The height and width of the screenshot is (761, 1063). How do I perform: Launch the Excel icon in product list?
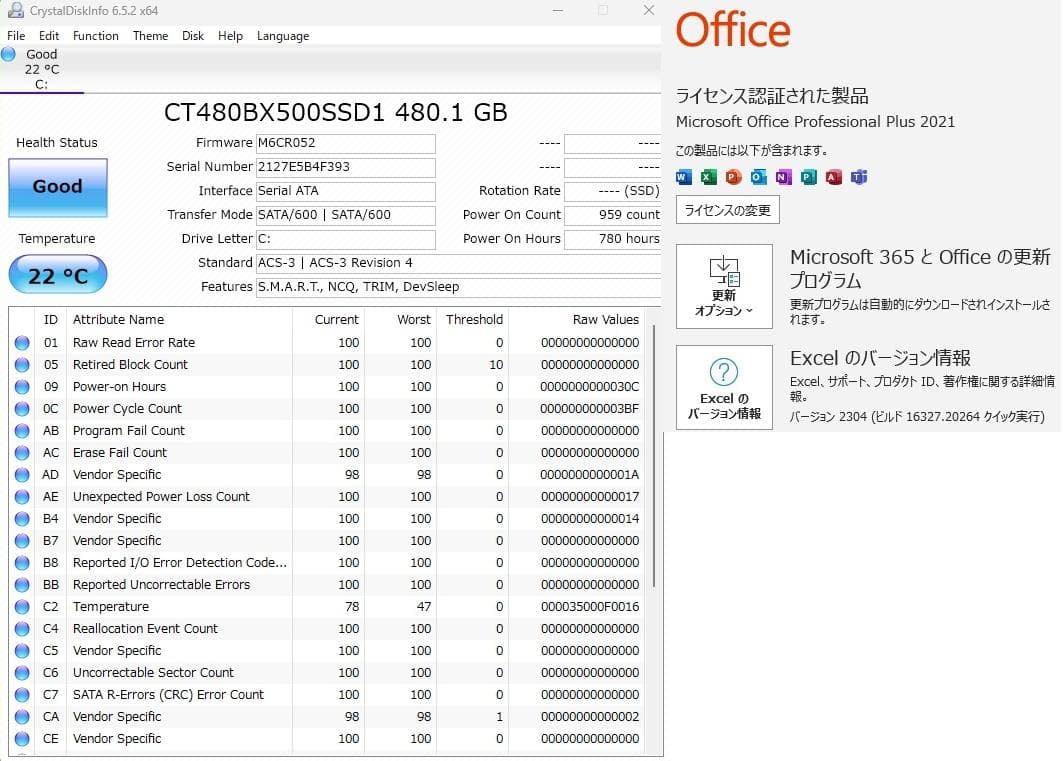point(707,176)
